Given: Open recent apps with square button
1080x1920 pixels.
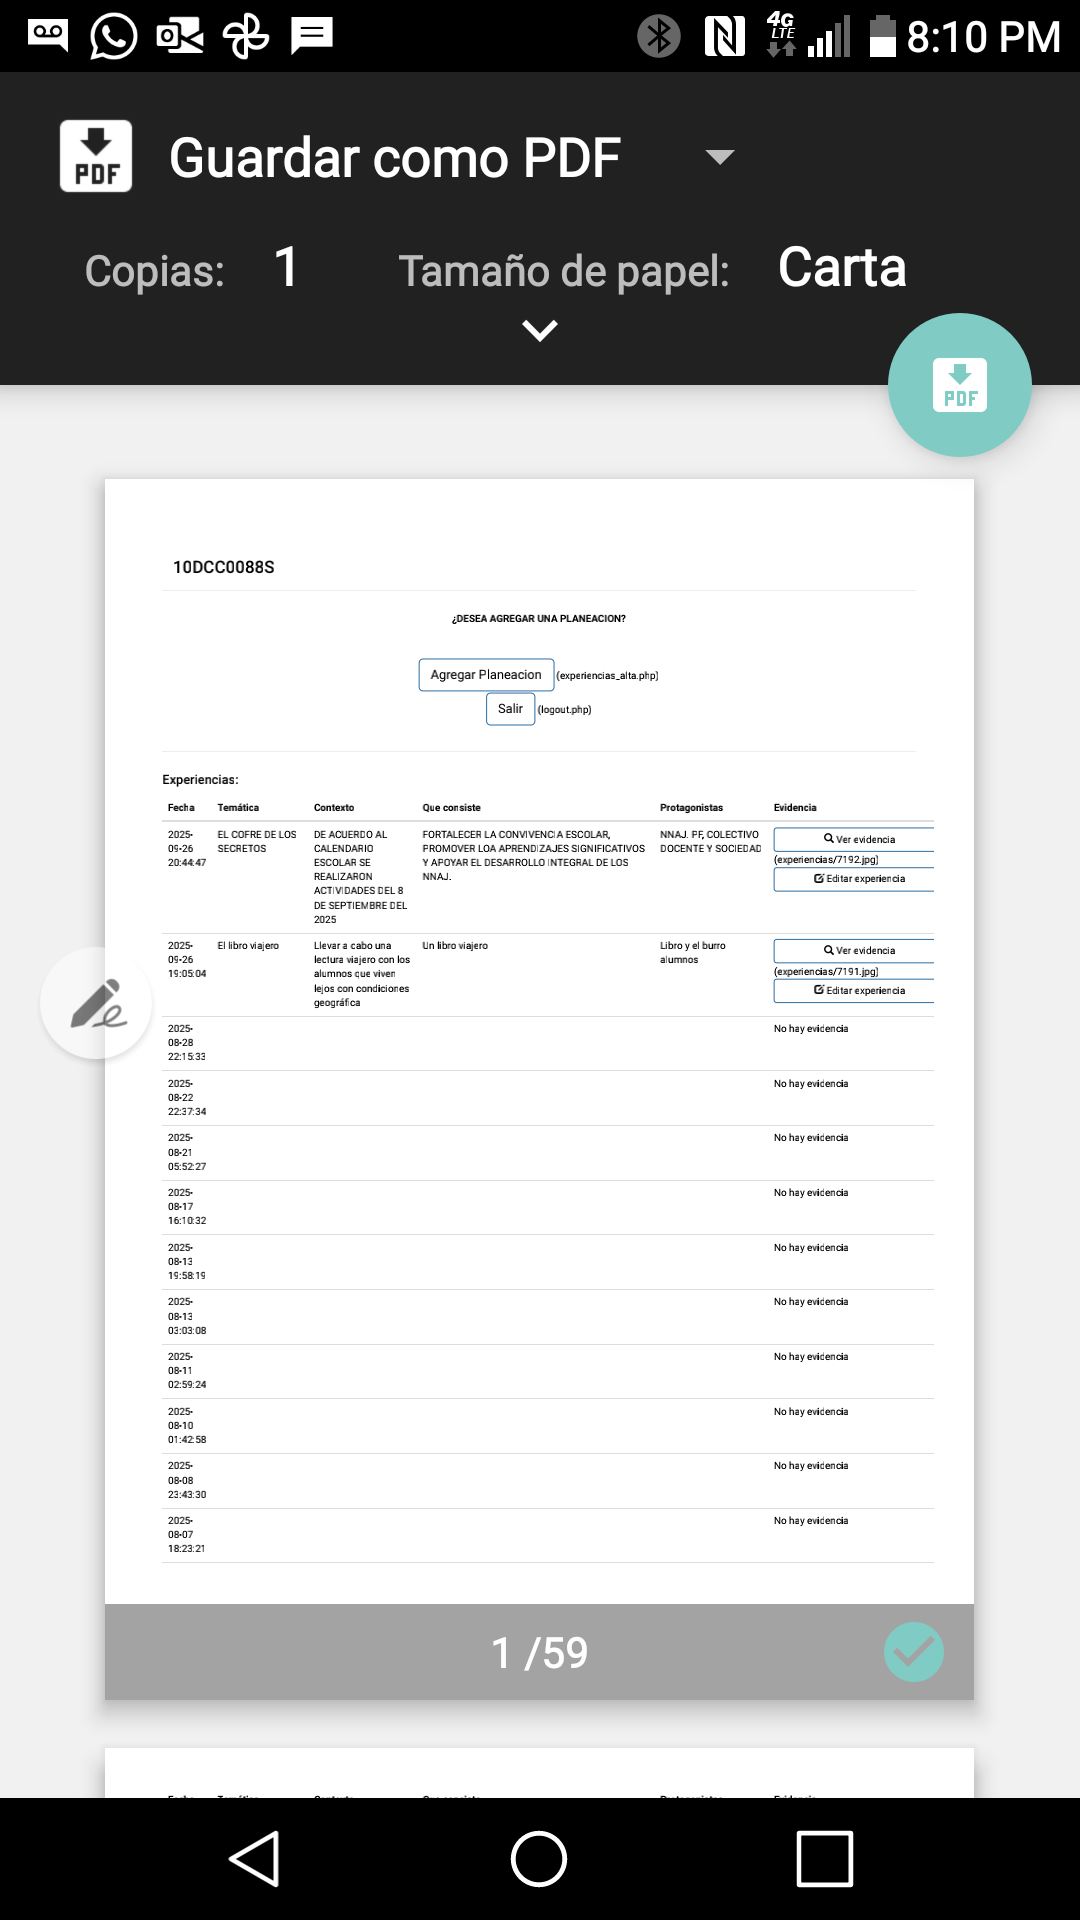Looking at the screenshot, I should pyautogui.click(x=824, y=1859).
